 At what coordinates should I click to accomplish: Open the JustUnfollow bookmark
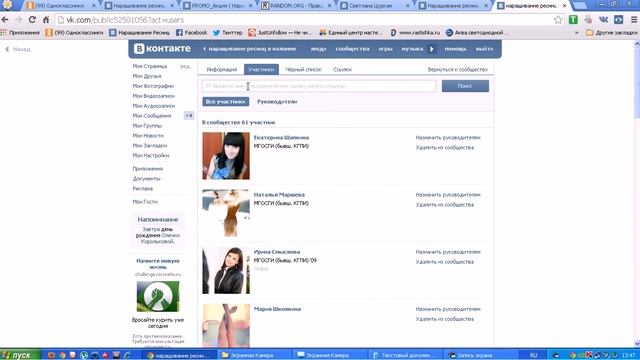pyautogui.click(x=280, y=33)
